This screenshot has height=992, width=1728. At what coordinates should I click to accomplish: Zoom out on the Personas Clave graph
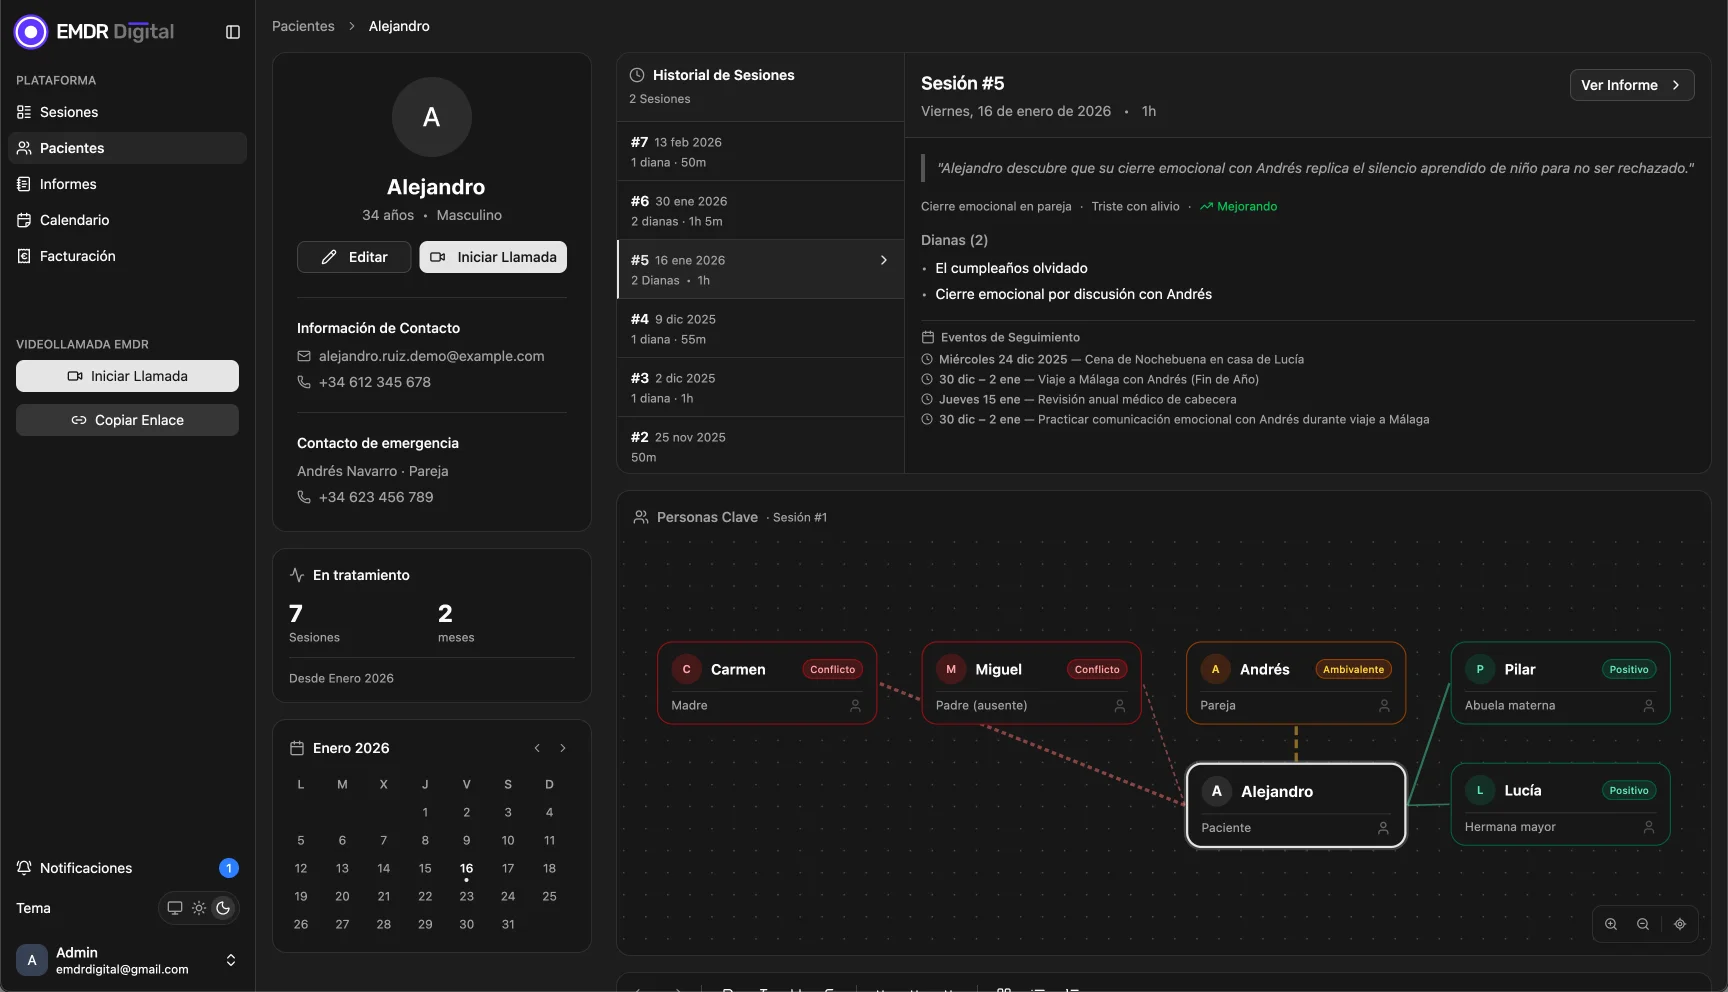coord(1643,924)
